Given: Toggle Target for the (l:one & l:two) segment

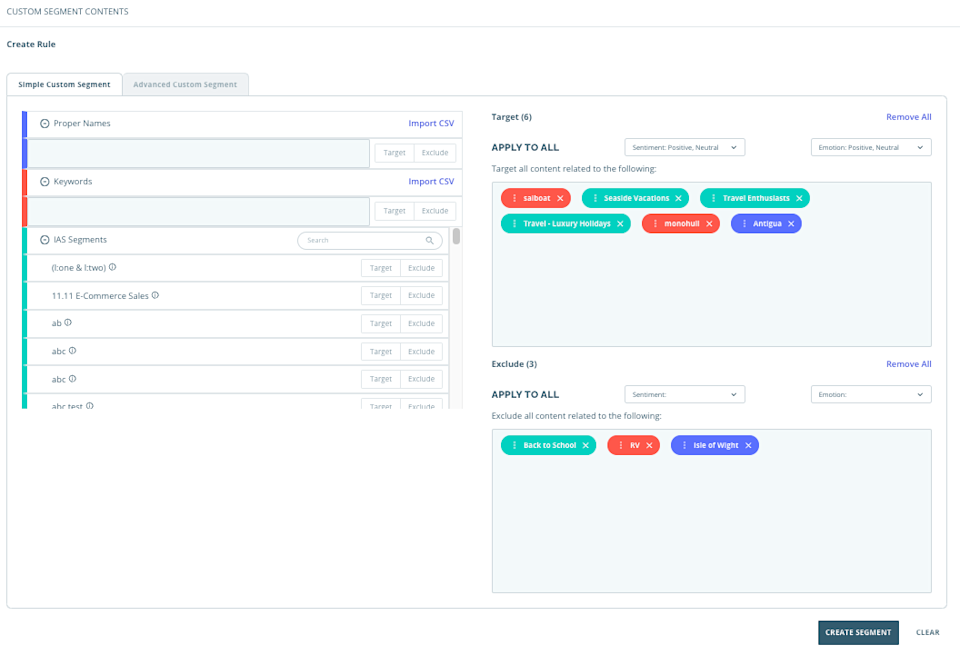Looking at the screenshot, I should coord(380,267).
